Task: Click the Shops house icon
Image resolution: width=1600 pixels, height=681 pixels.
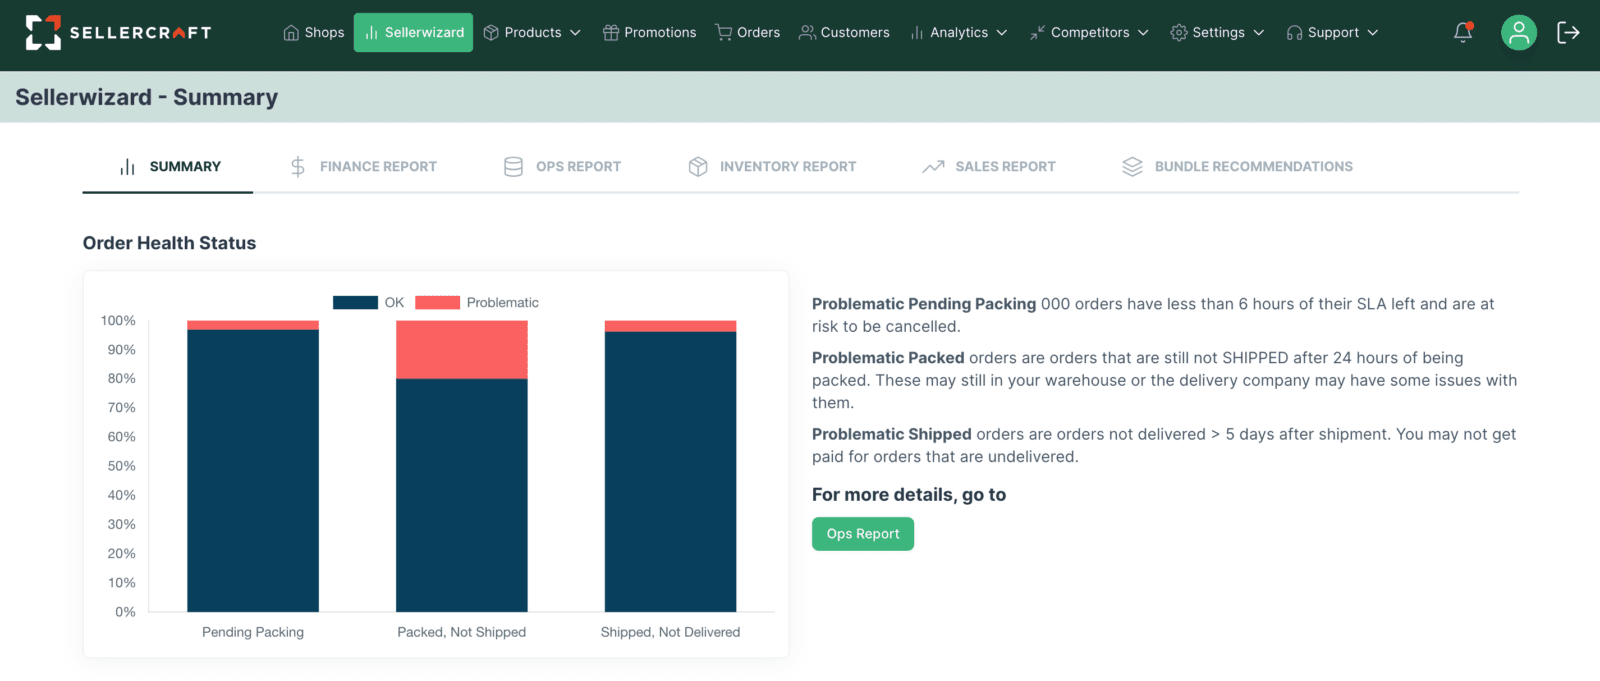Action: click(291, 33)
